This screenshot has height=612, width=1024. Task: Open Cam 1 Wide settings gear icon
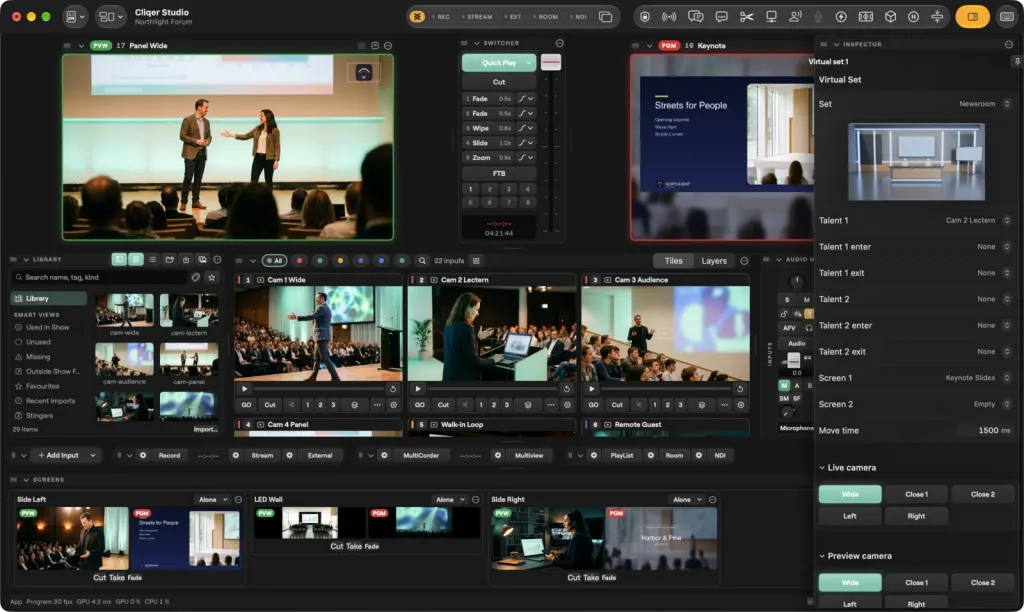(x=393, y=405)
